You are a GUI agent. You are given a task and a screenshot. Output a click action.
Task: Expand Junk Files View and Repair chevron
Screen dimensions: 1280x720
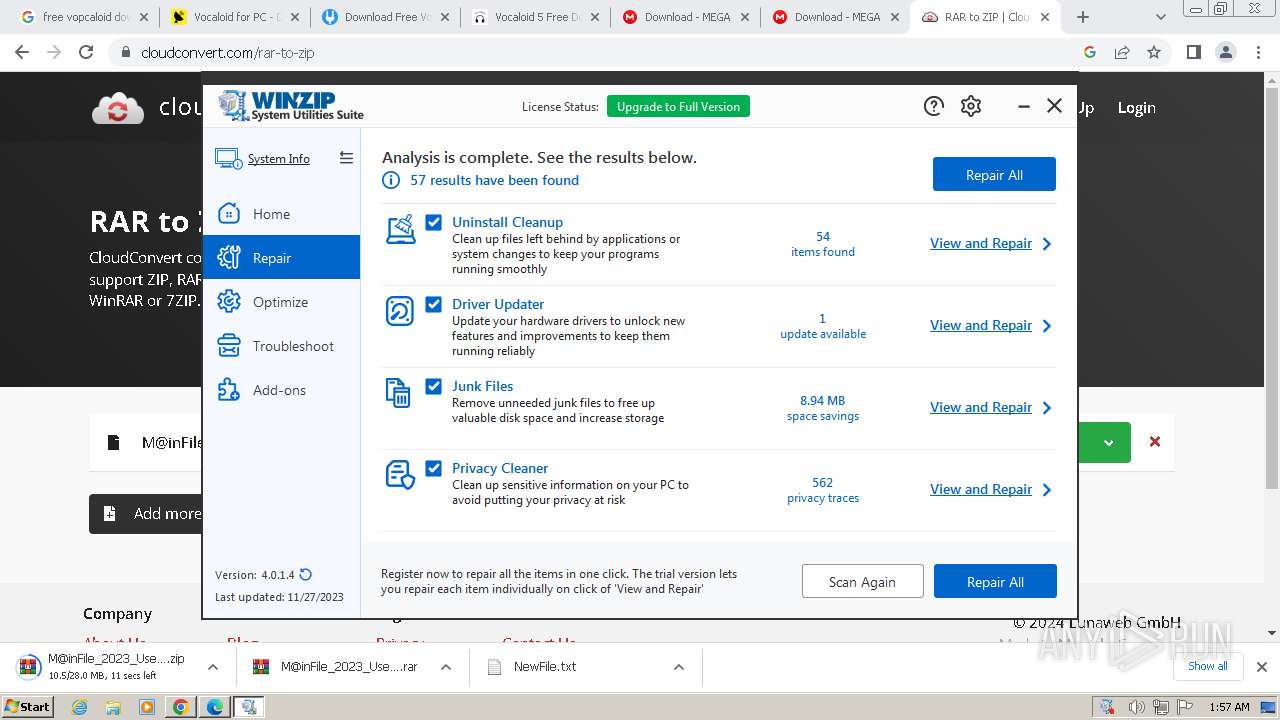[1047, 407]
